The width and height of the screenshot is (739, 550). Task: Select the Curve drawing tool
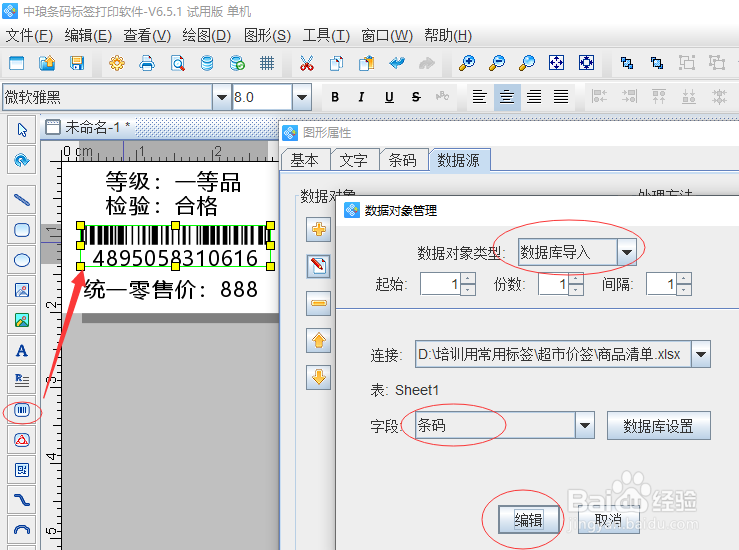(22, 500)
